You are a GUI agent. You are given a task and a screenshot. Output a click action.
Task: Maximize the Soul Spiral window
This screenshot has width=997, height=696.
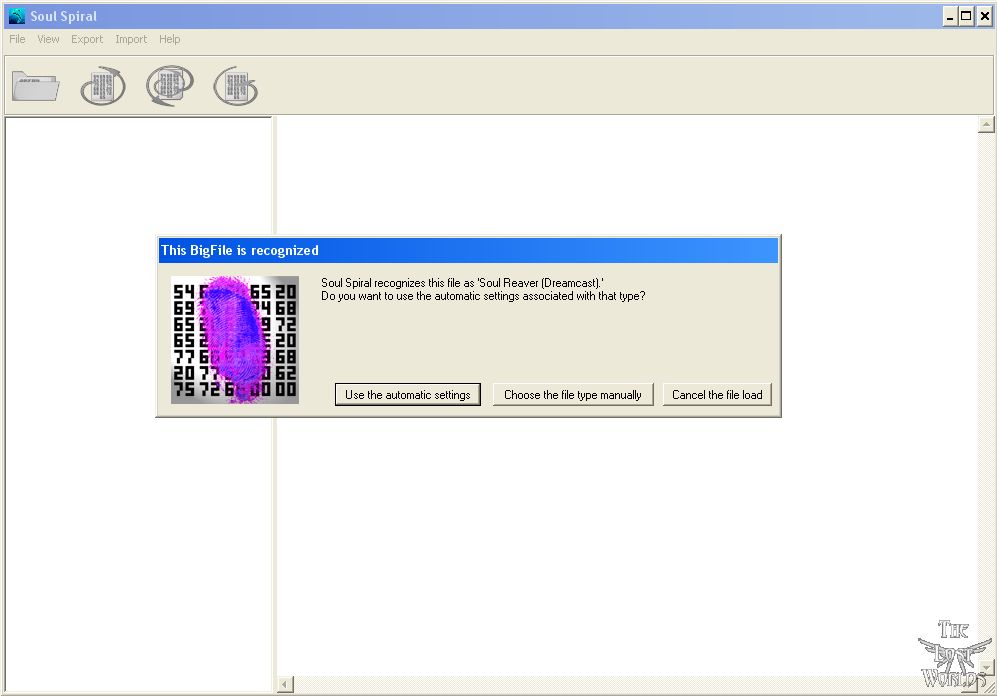pos(966,17)
